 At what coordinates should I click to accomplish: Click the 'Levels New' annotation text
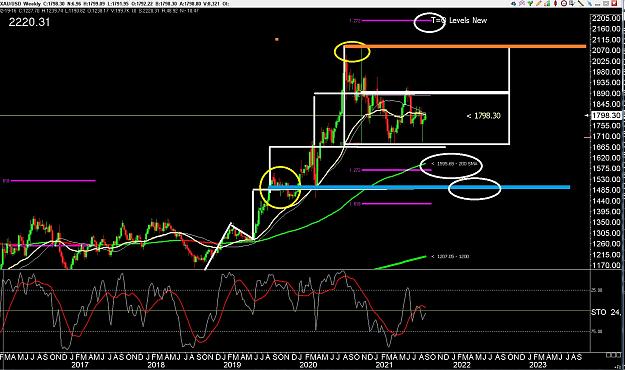468,20
